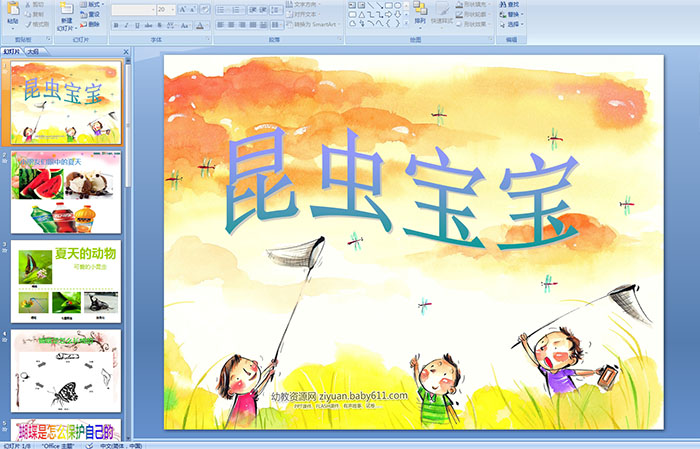Screen dimensions: 700x449
Task: Click Shape Effects (形状效果) button
Action: point(473,24)
